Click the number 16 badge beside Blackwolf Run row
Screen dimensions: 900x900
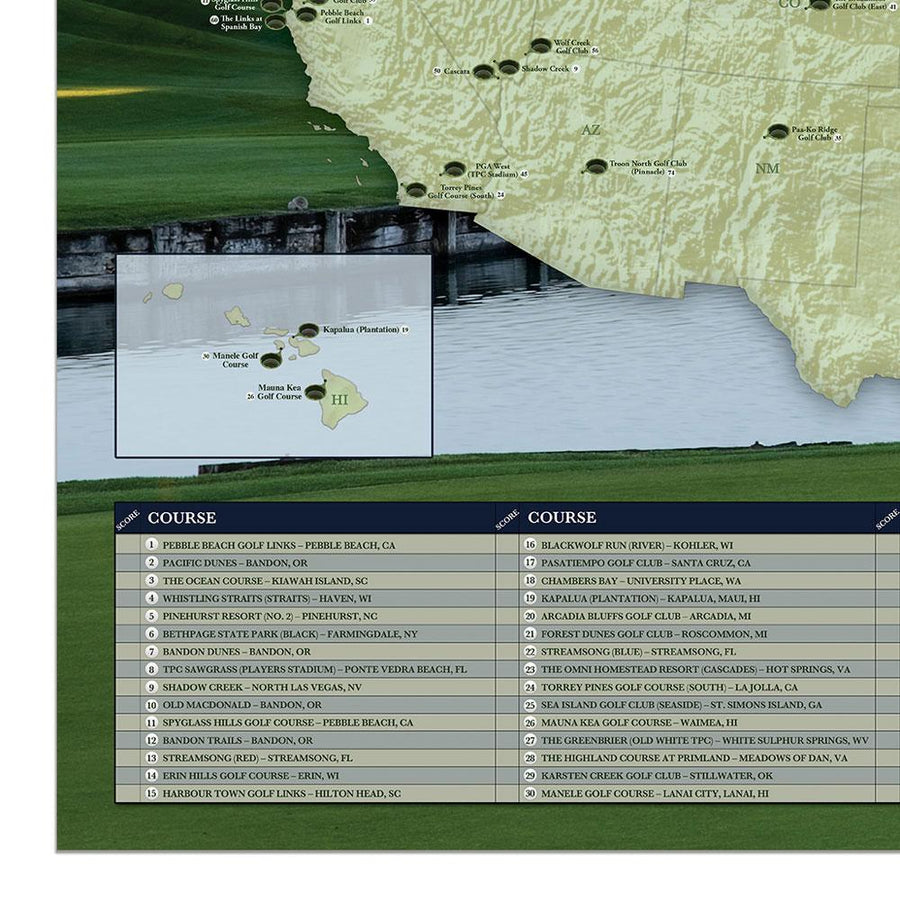point(530,545)
